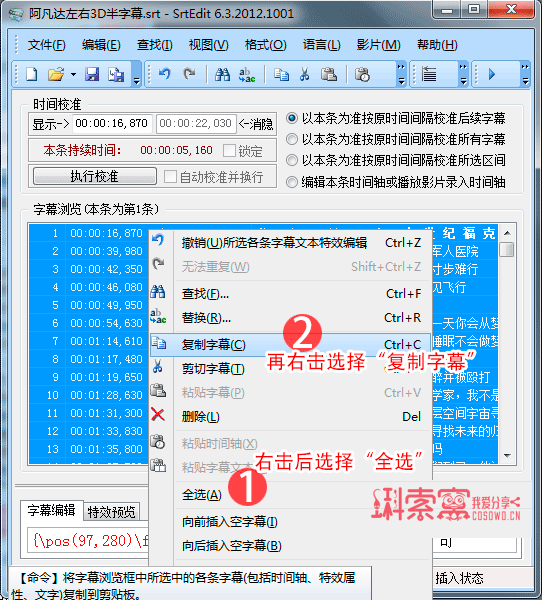Check 自动校准并换行 option
This screenshot has width=542, height=600.
170,177
